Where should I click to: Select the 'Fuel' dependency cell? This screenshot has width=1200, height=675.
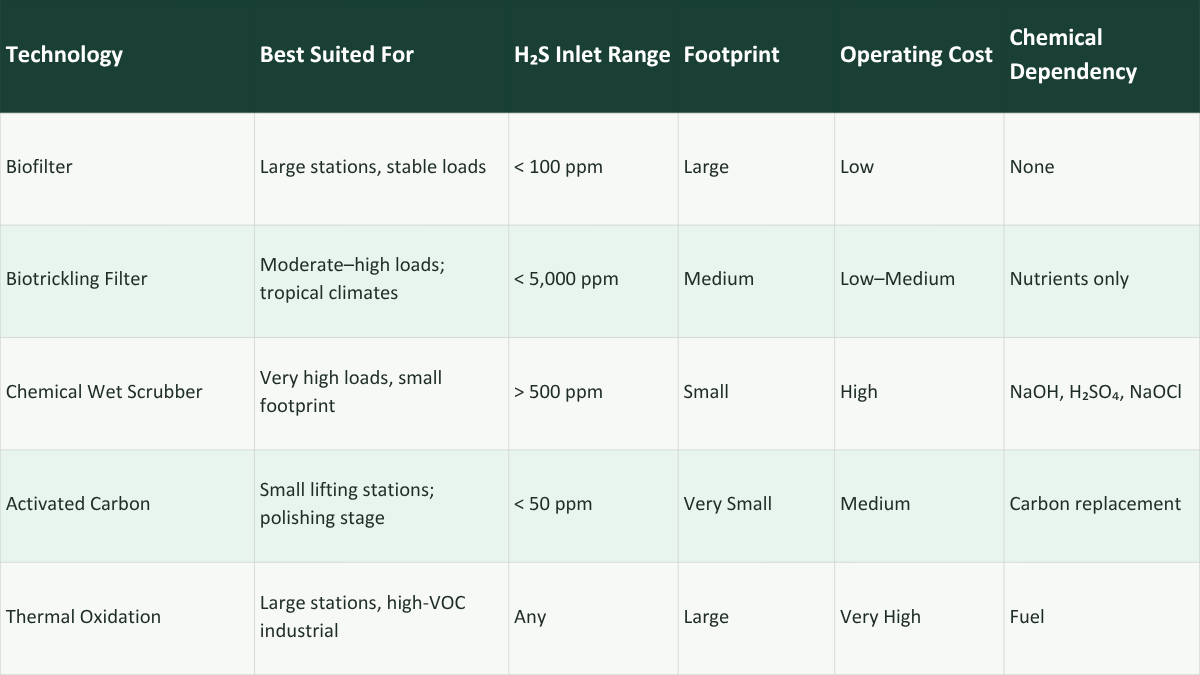click(x=1027, y=616)
